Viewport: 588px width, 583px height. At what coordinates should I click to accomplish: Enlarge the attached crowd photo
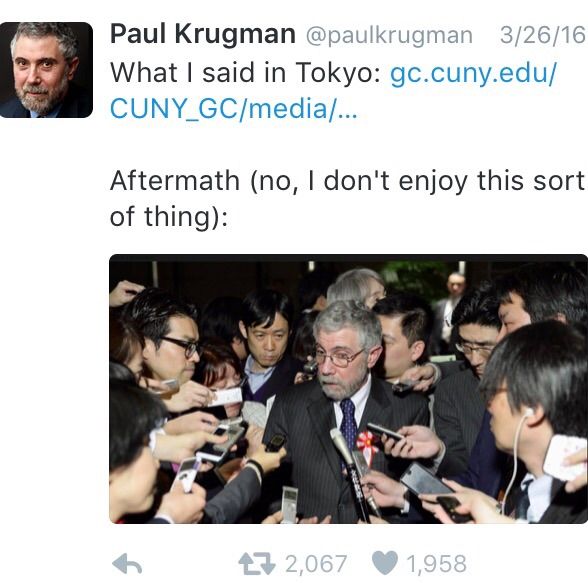[x=348, y=389]
